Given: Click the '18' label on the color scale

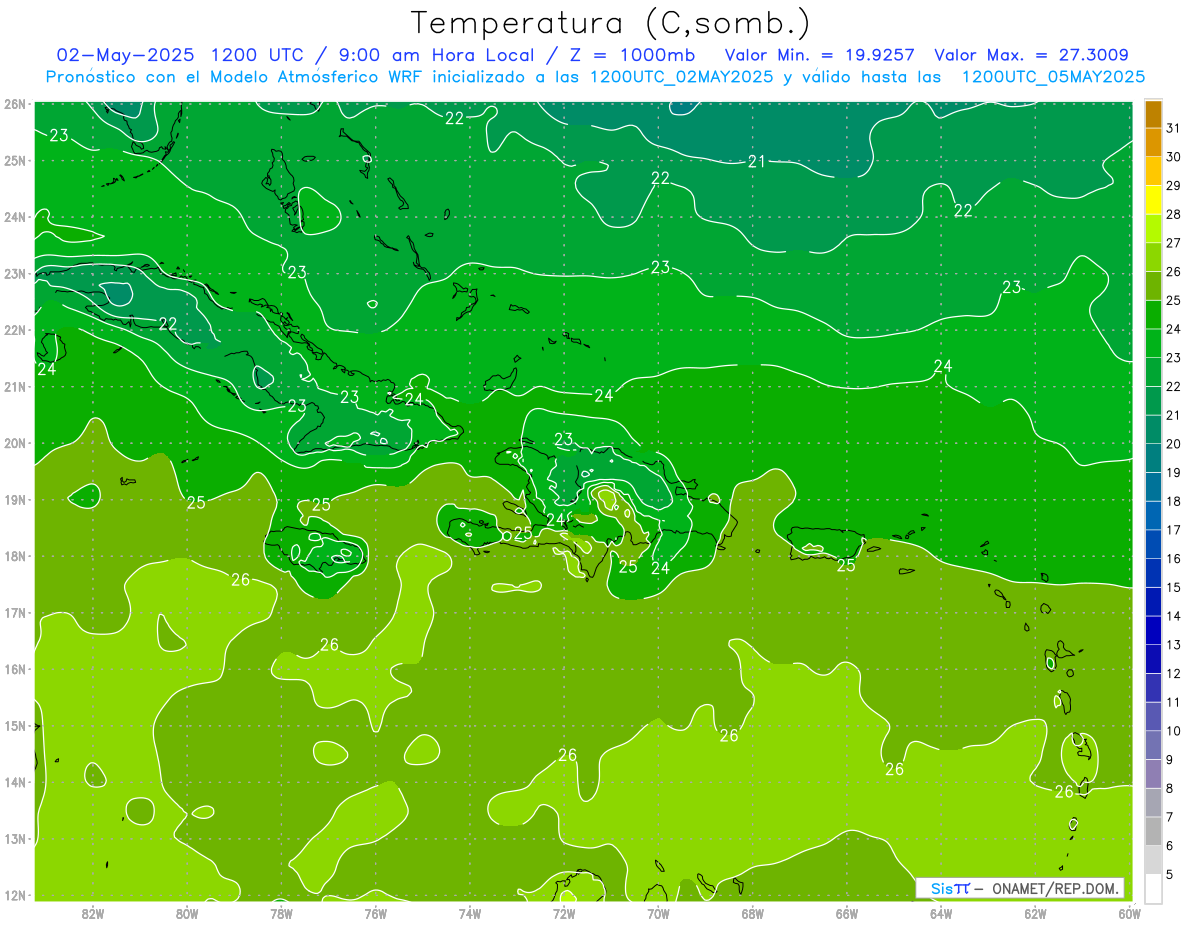Looking at the screenshot, I should (x=1174, y=501).
